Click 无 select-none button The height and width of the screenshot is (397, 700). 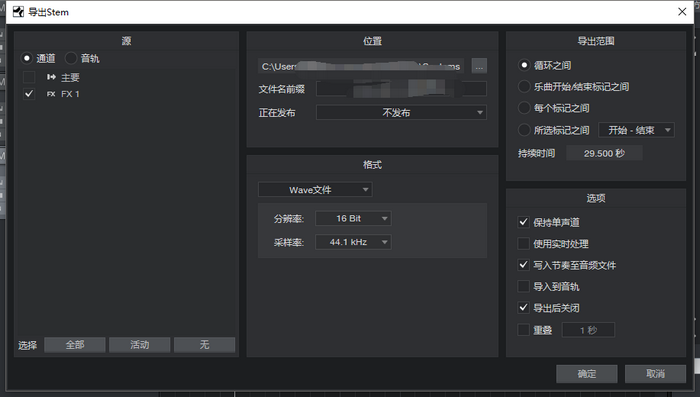pyautogui.click(x=204, y=345)
